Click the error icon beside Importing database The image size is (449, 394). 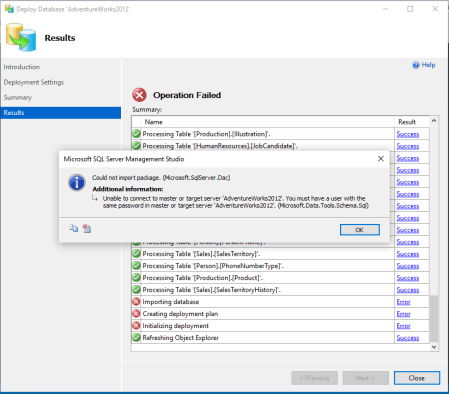pos(136,302)
